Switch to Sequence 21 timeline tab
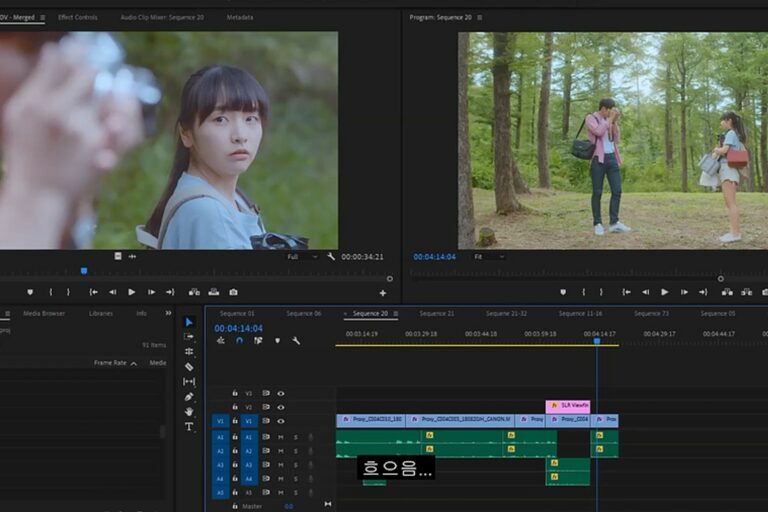This screenshot has height=512, width=768. coord(436,313)
